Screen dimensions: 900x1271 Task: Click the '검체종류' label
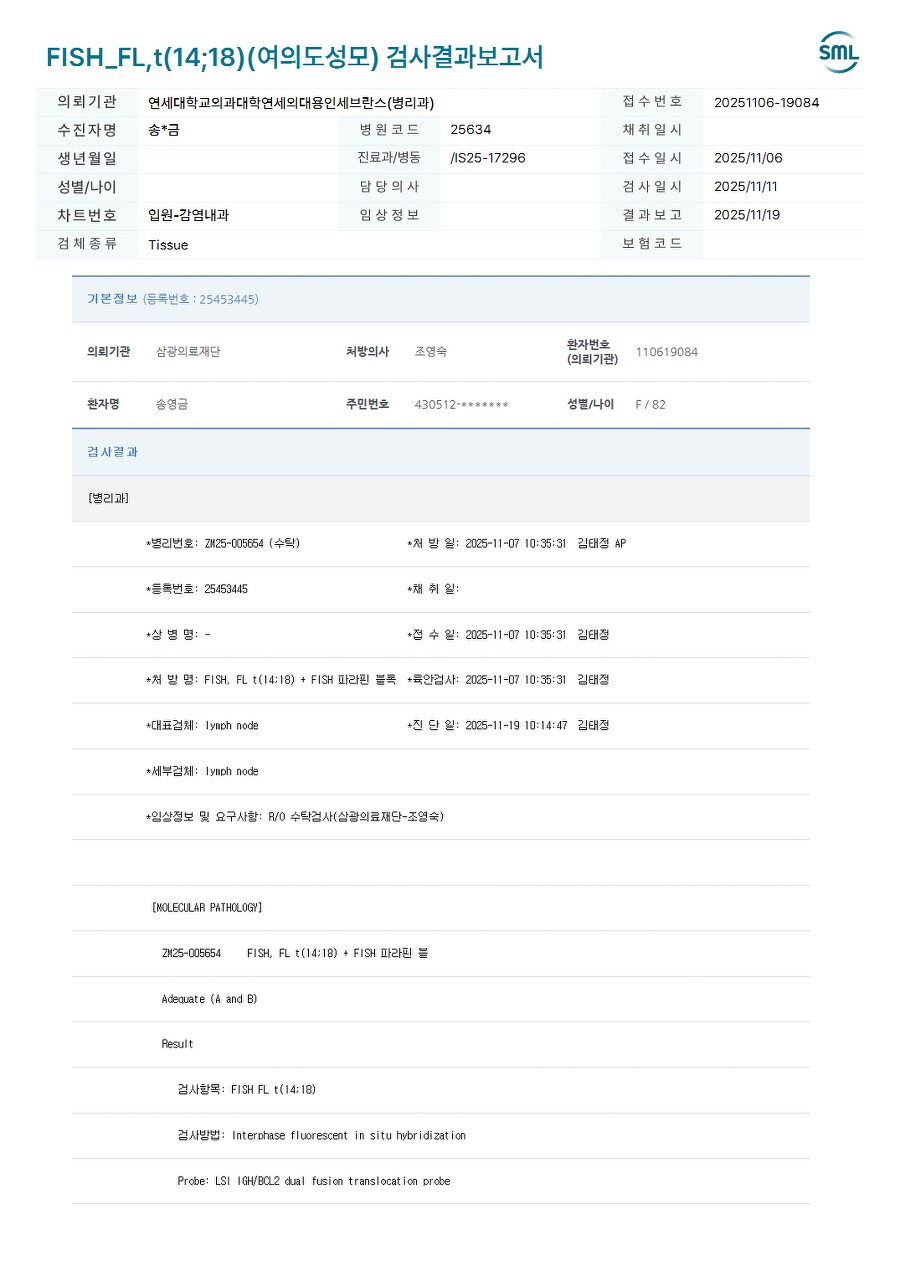pyautogui.click(x=87, y=244)
